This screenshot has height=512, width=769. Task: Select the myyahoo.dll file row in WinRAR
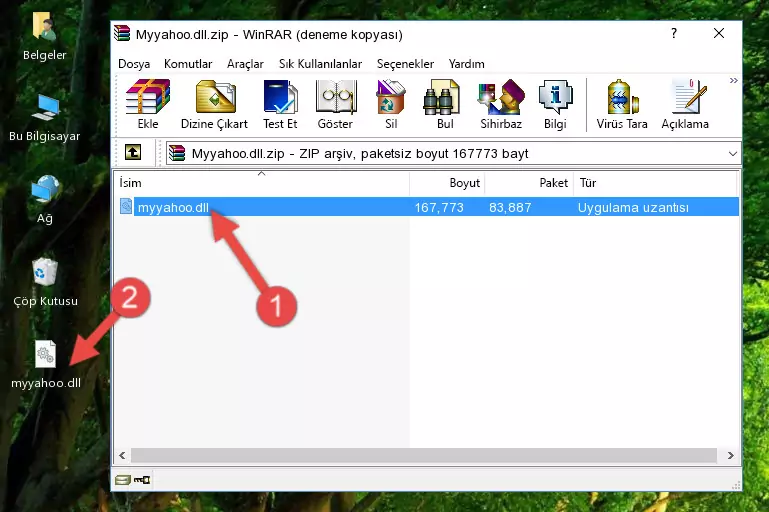(427, 207)
